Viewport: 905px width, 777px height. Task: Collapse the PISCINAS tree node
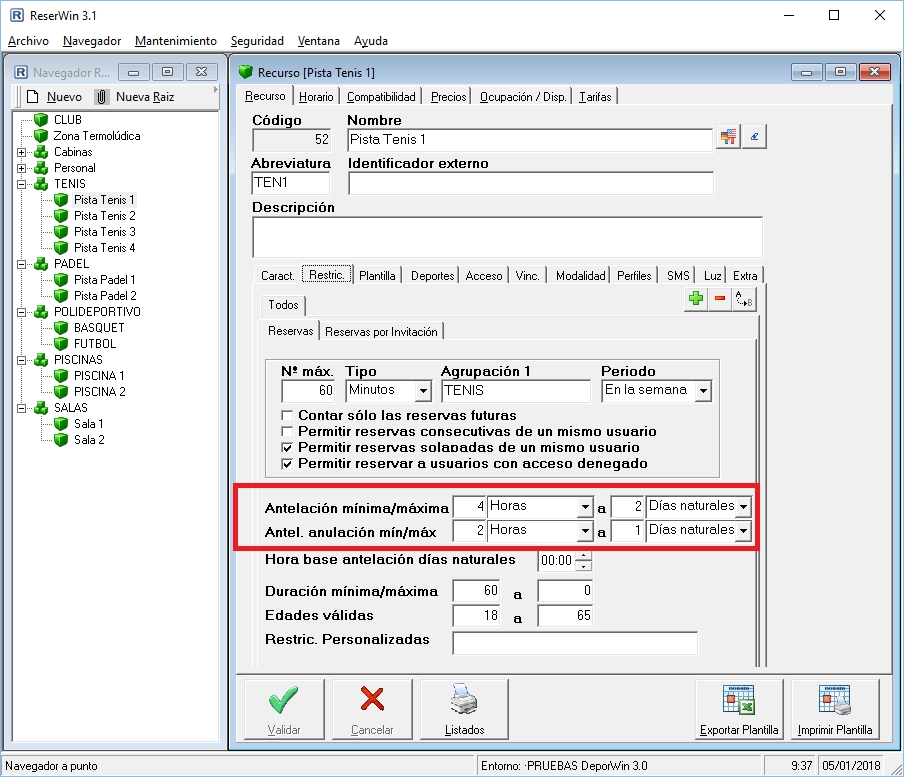(x=21, y=360)
